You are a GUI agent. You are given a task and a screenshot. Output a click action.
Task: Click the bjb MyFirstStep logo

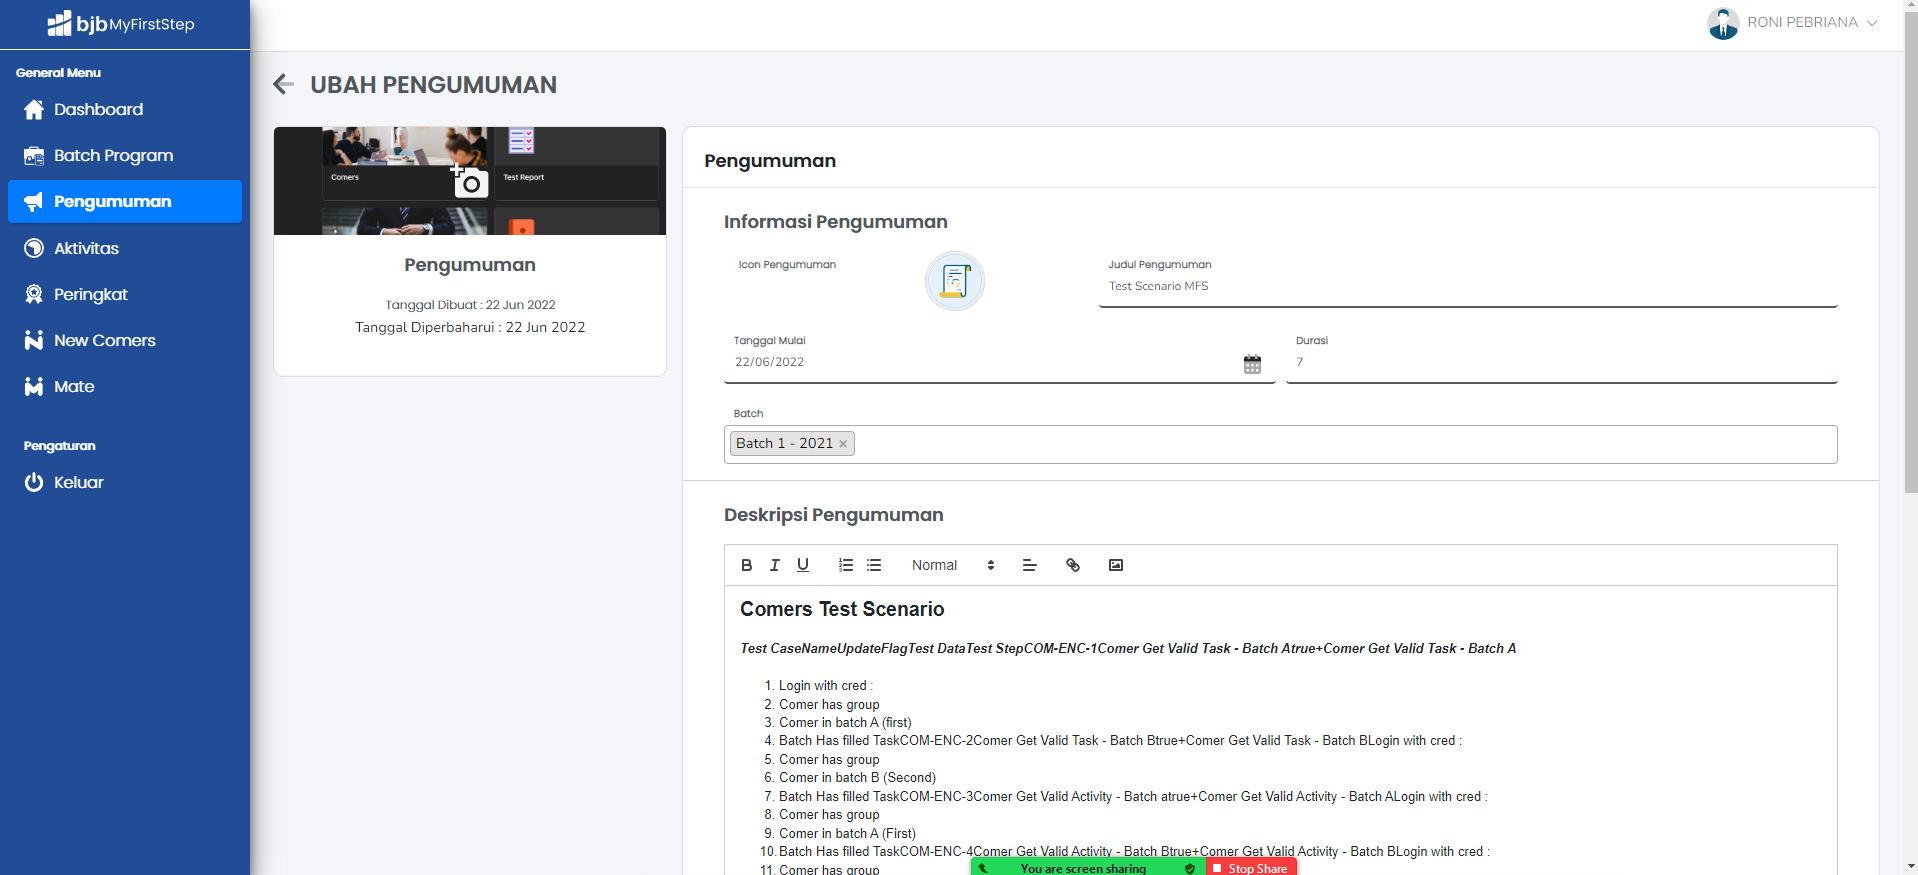coord(121,23)
